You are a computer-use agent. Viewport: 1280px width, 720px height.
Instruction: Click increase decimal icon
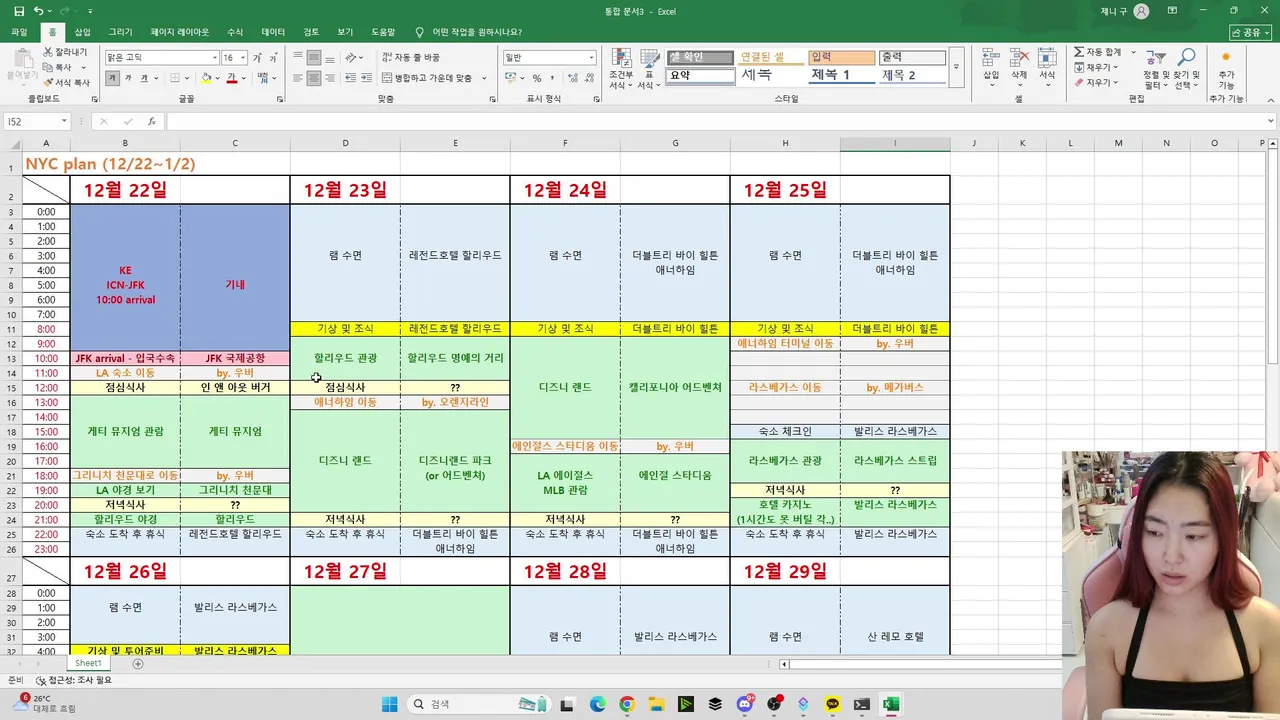pyautogui.click(x=571, y=78)
